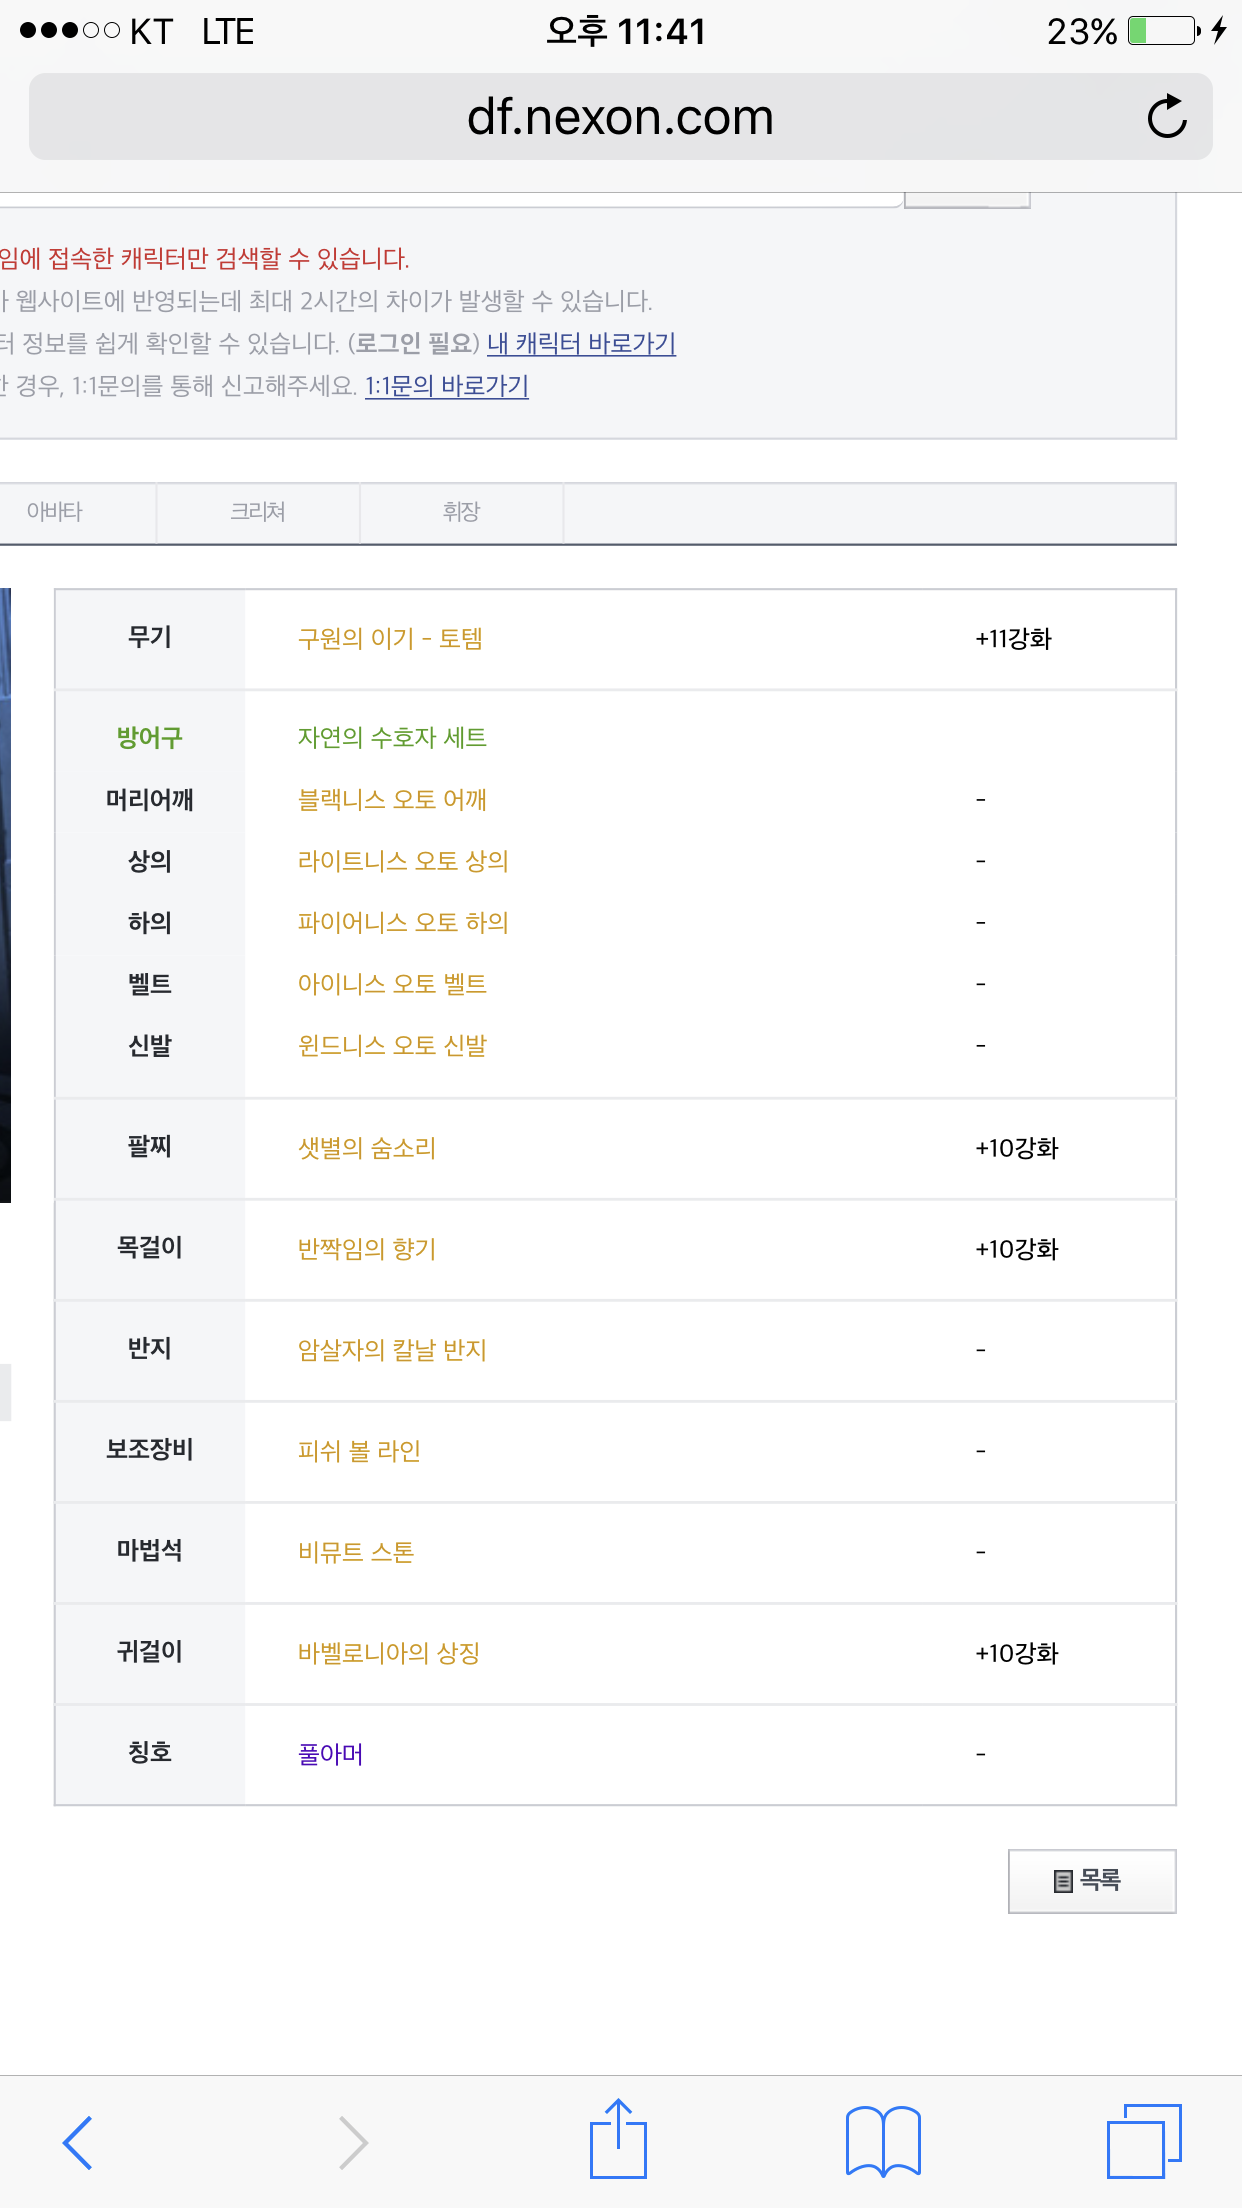Tap the forward navigation arrow
The image size is (1242, 2208).
coord(352,2142)
